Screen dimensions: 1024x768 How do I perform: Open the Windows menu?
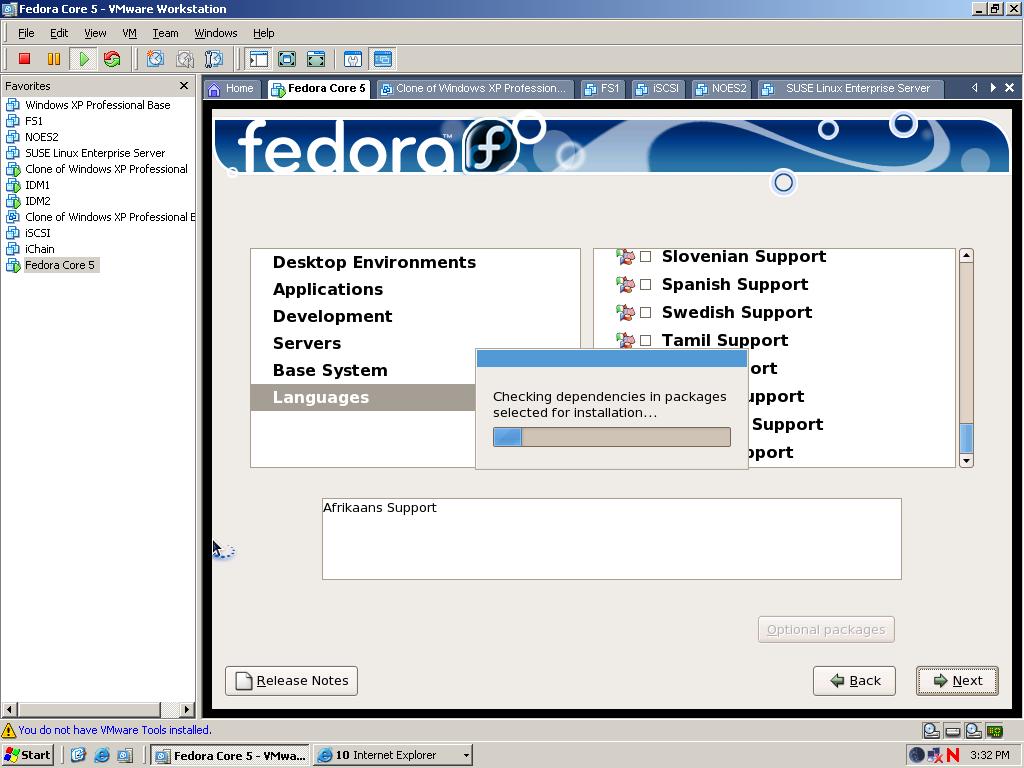[216, 33]
